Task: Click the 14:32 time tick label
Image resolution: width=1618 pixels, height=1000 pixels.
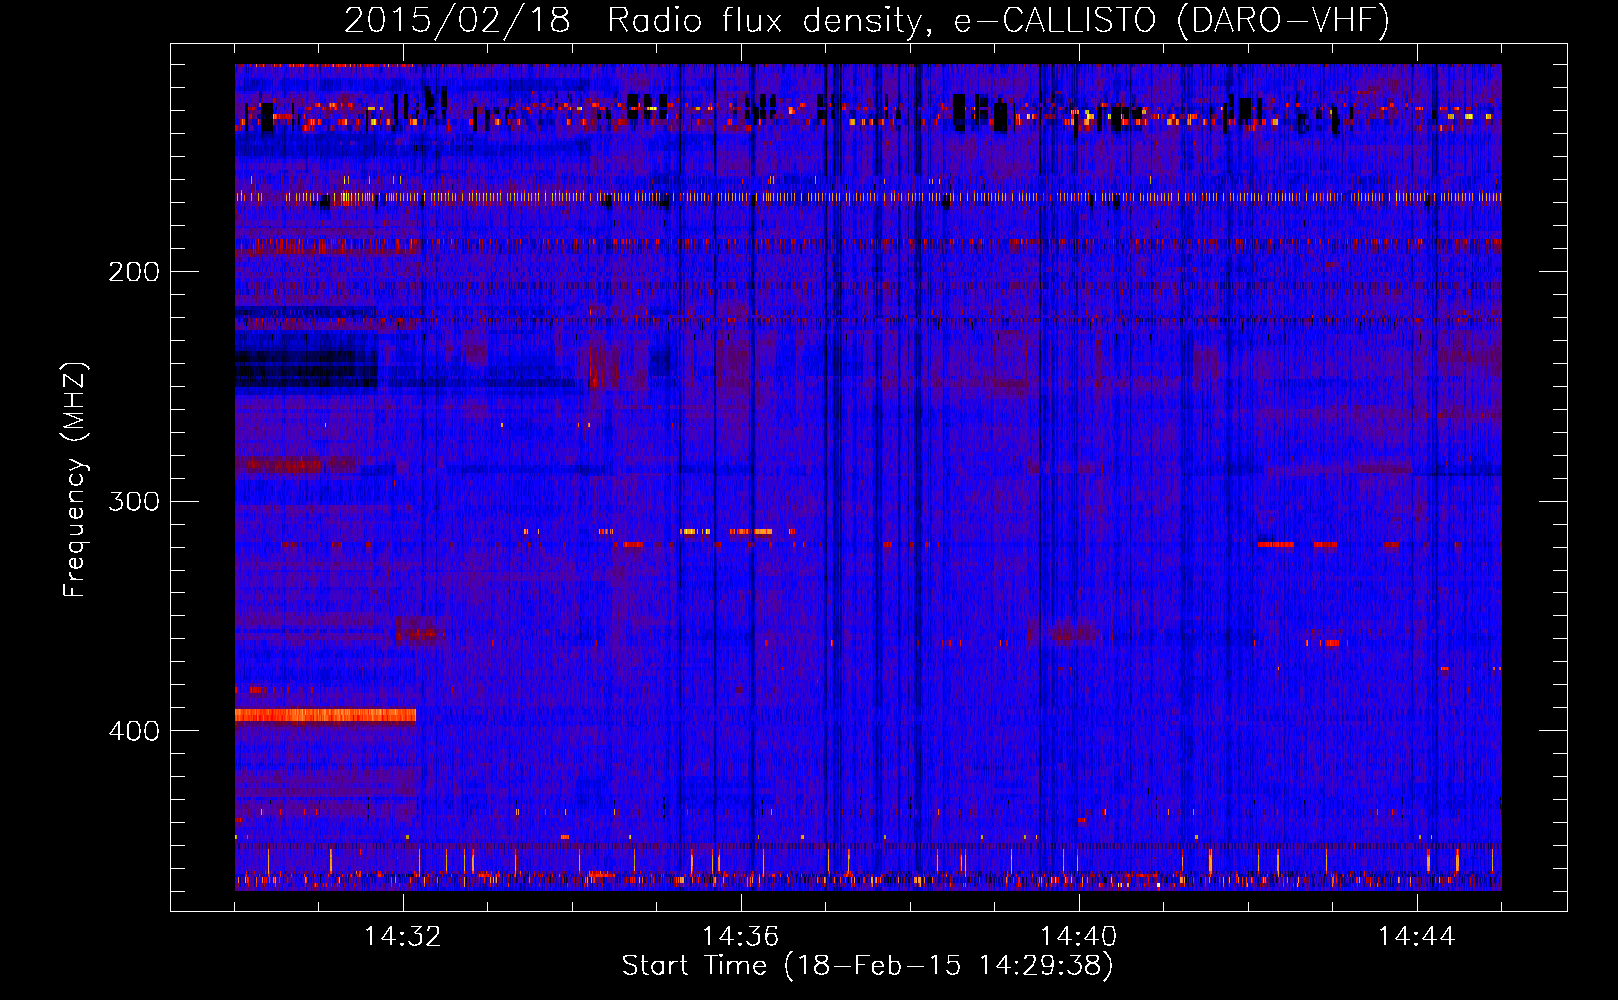Action: (x=403, y=937)
